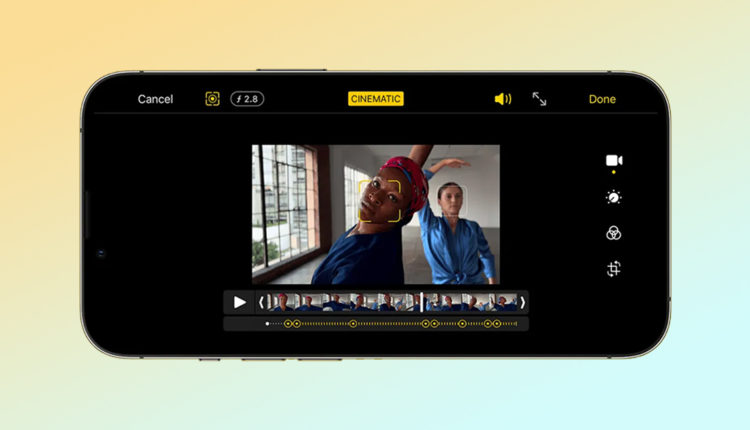This screenshot has width=750, height=430.
Task: Select the video camera editing tool
Action: 614,161
